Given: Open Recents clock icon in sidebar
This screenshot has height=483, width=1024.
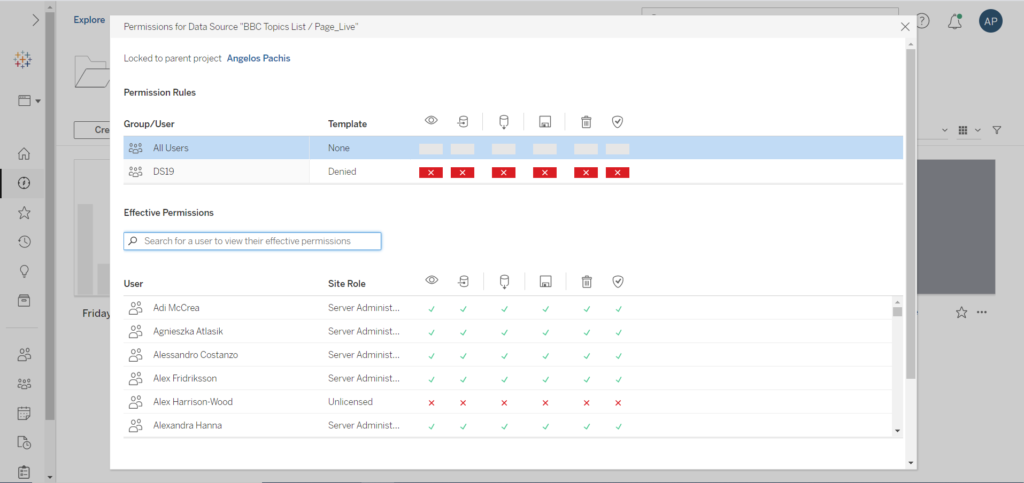Looking at the screenshot, I should (24, 242).
